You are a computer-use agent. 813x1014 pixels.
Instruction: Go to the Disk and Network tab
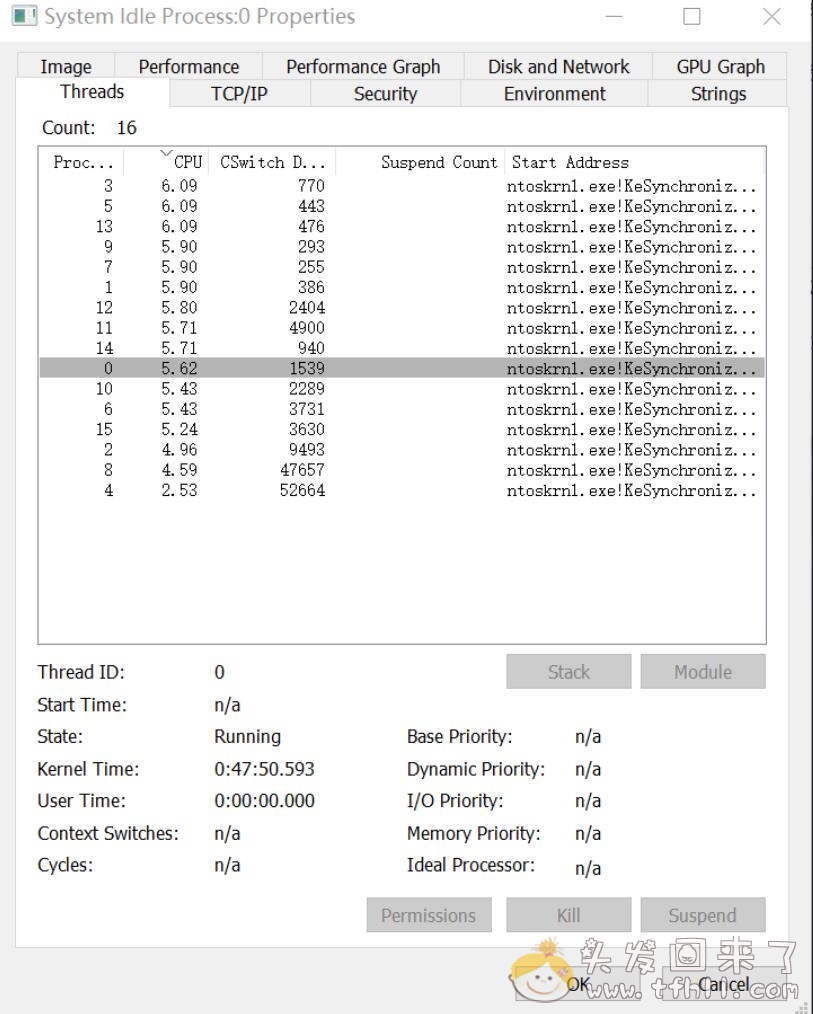point(558,67)
